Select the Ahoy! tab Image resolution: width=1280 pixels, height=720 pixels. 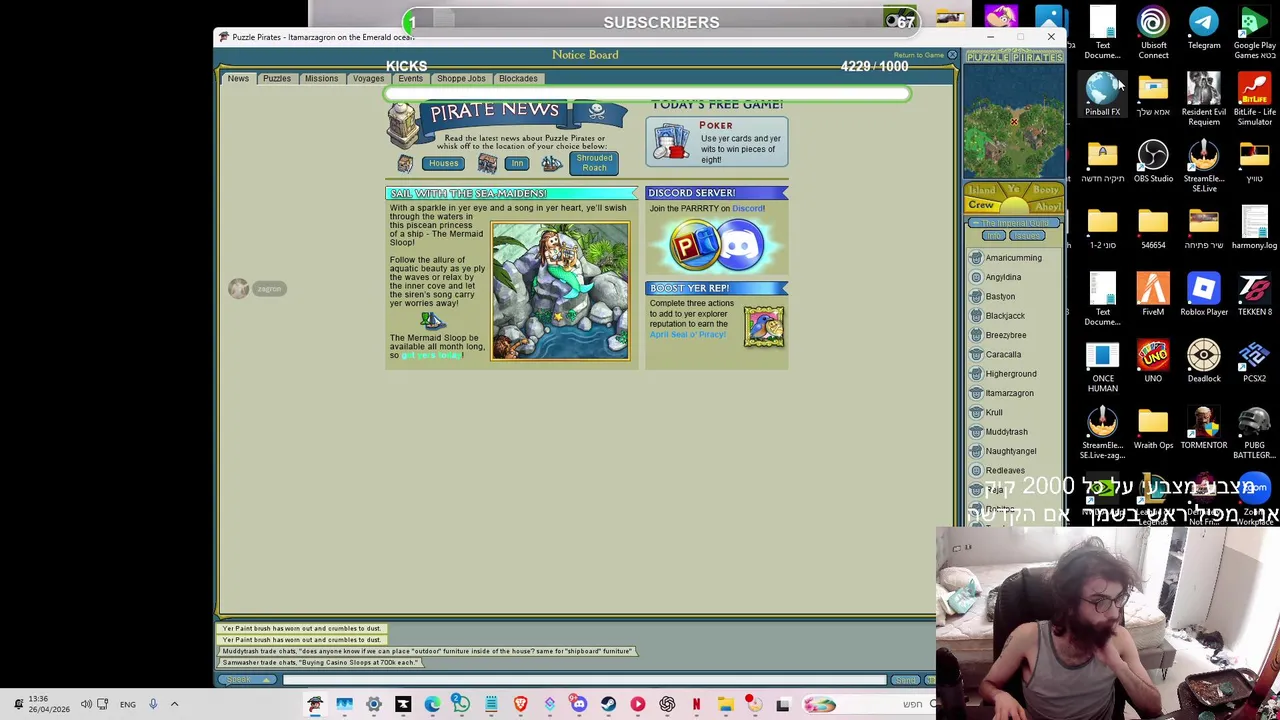1047,206
